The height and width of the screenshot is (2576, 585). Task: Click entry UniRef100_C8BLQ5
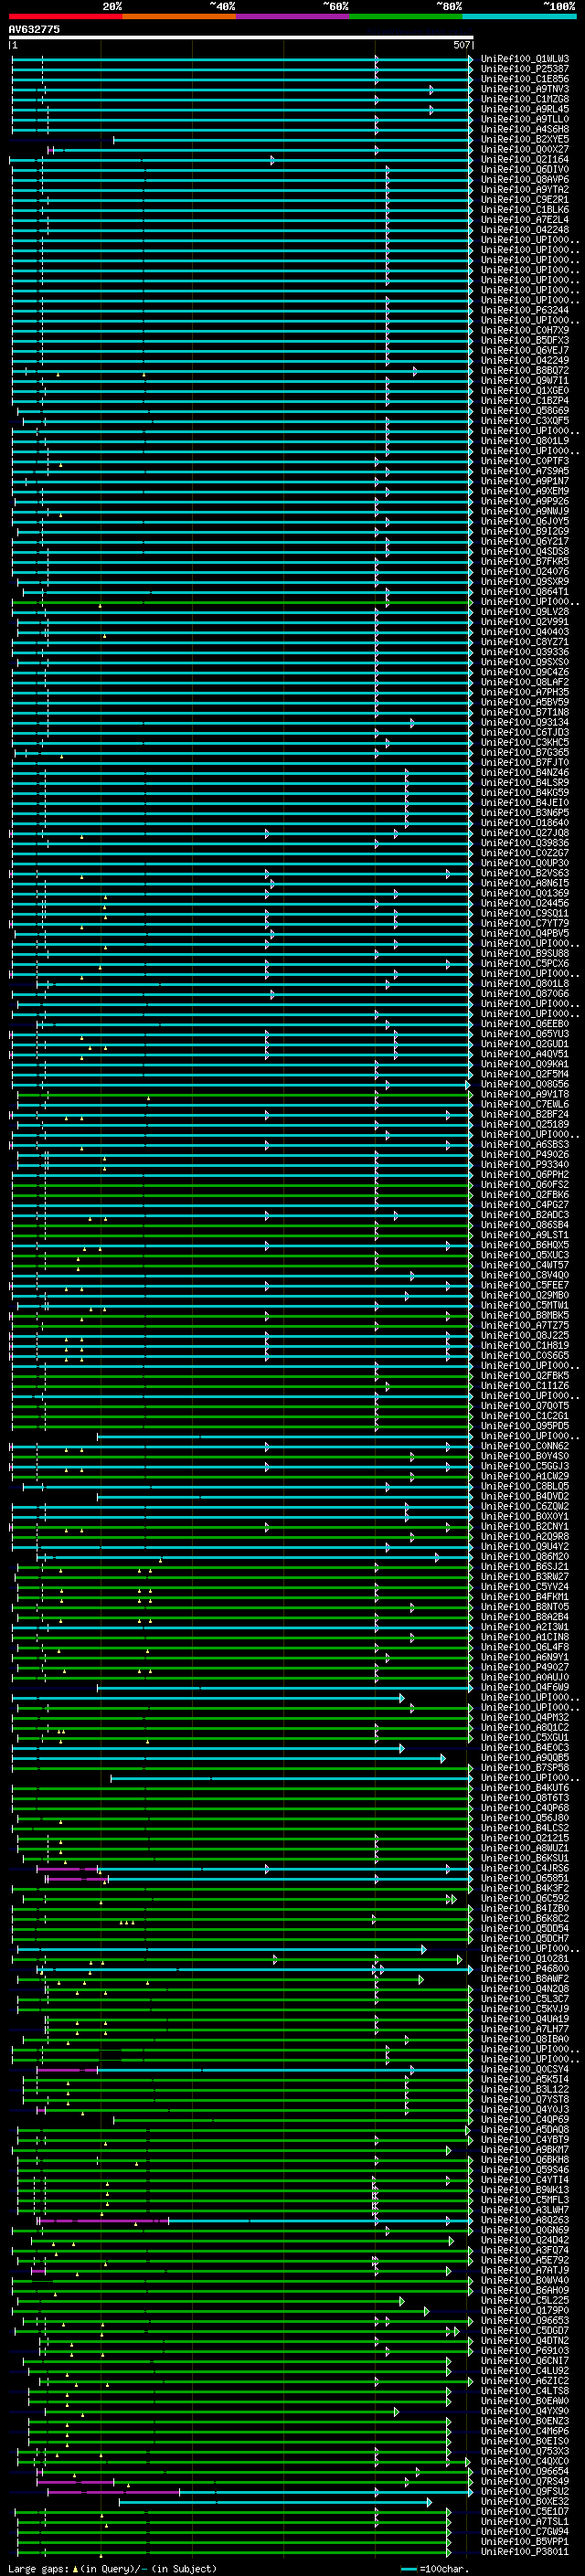525,1486
